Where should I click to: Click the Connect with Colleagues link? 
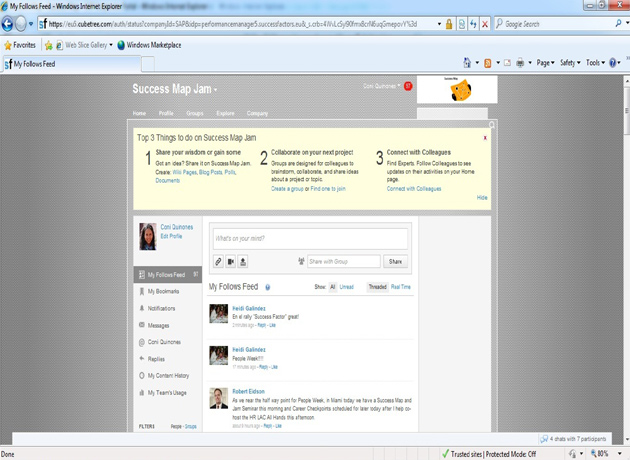coord(414,188)
